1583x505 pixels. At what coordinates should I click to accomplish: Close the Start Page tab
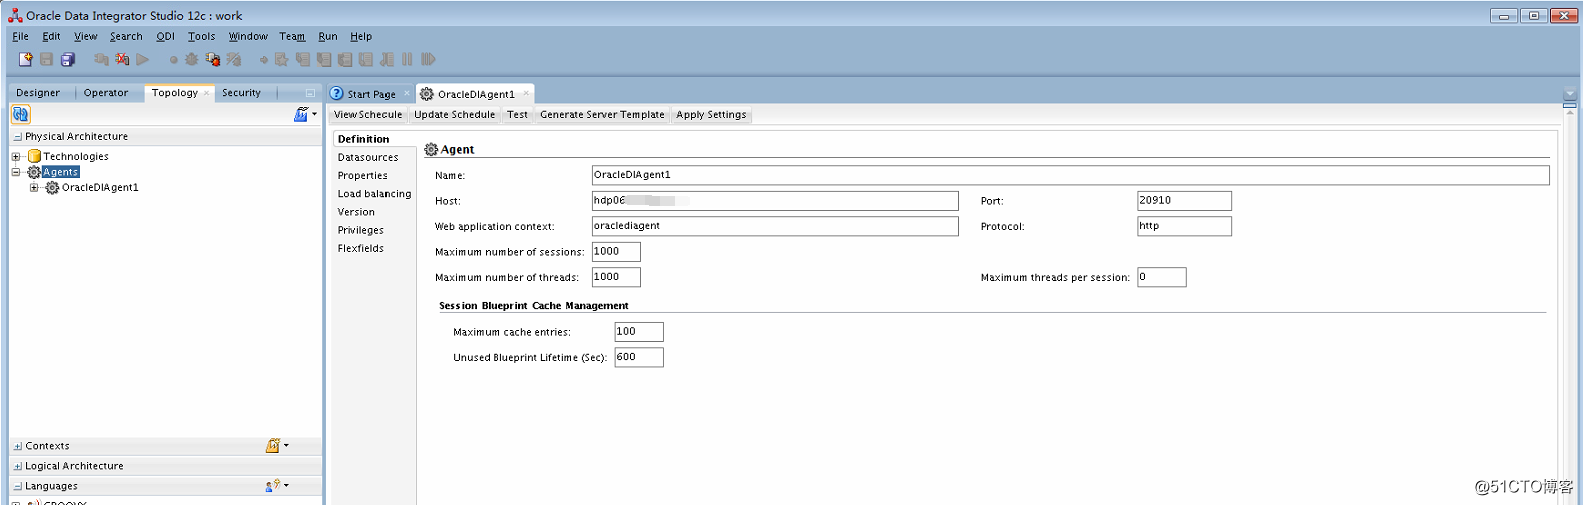[407, 94]
